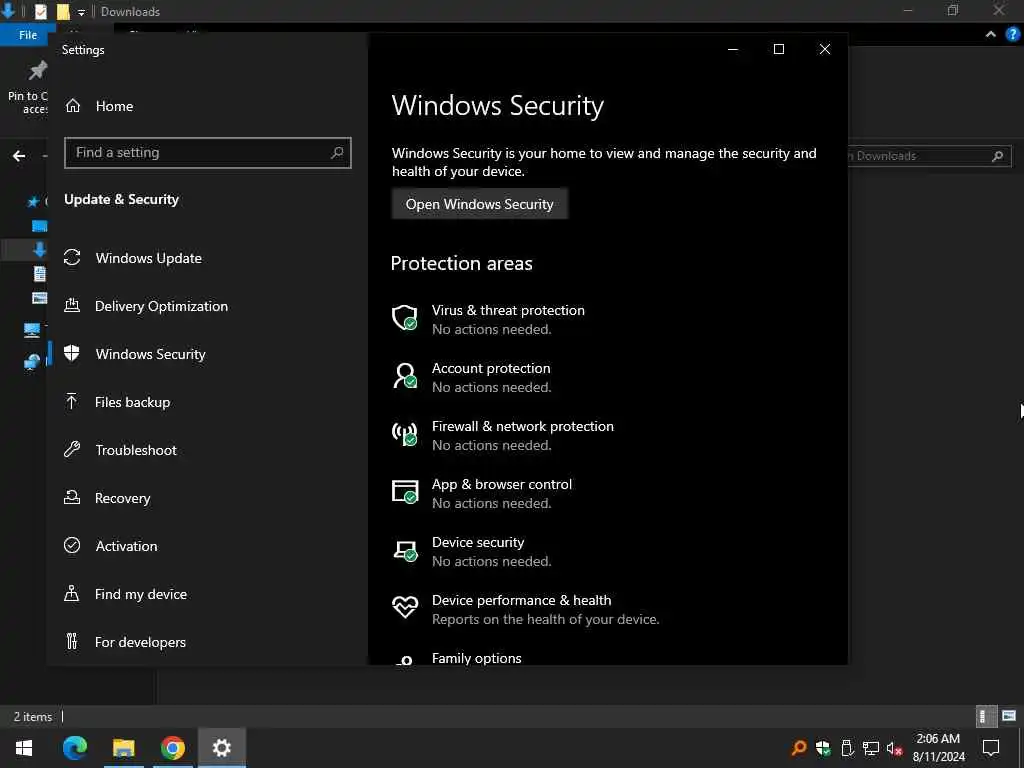The height and width of the screenshot is (768, 1024).
Task: Click the Open Windows Security button
Action: [x=479, y=204]
